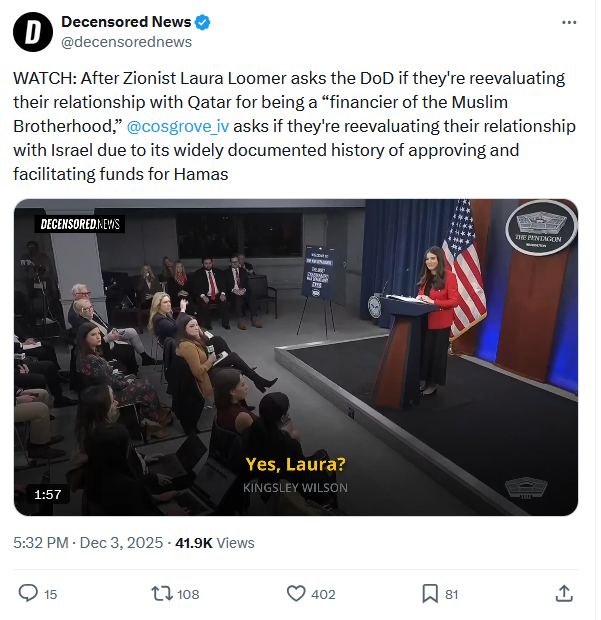601x620 pixels.
Task: Click the 1:57 video duration badge
Action: [48, 494]
